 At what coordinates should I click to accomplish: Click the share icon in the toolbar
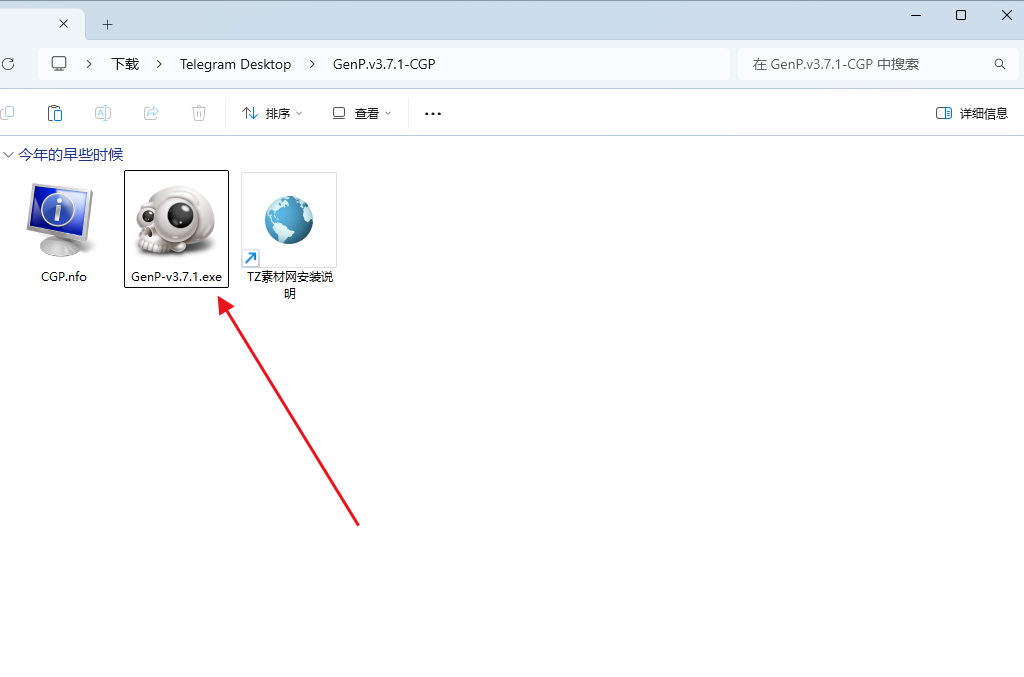coord(151,113)
